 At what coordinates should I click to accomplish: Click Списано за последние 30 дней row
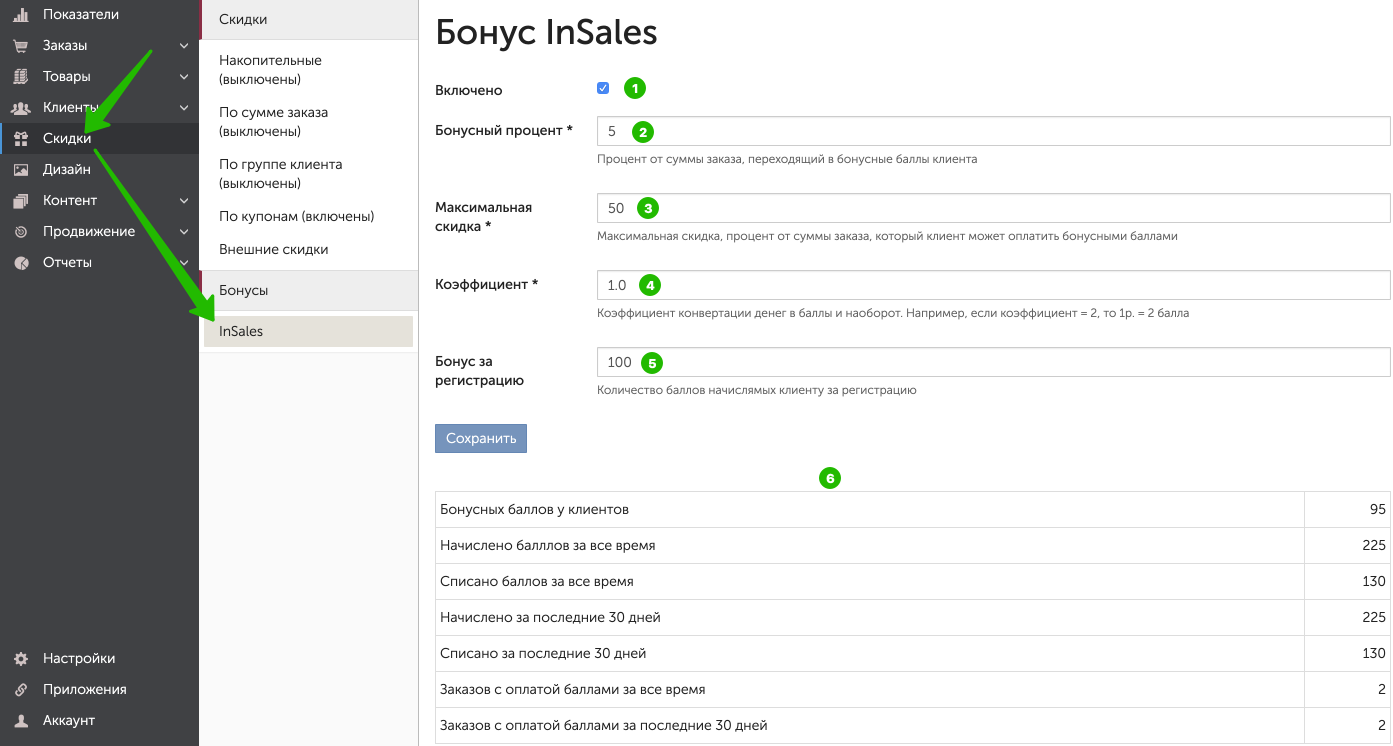point(913,653)
